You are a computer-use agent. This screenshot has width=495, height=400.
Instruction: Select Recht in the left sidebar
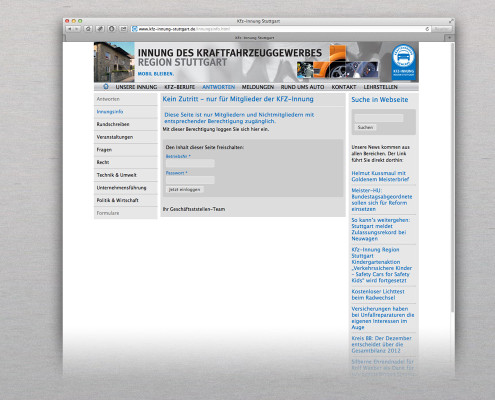[126, 162]
